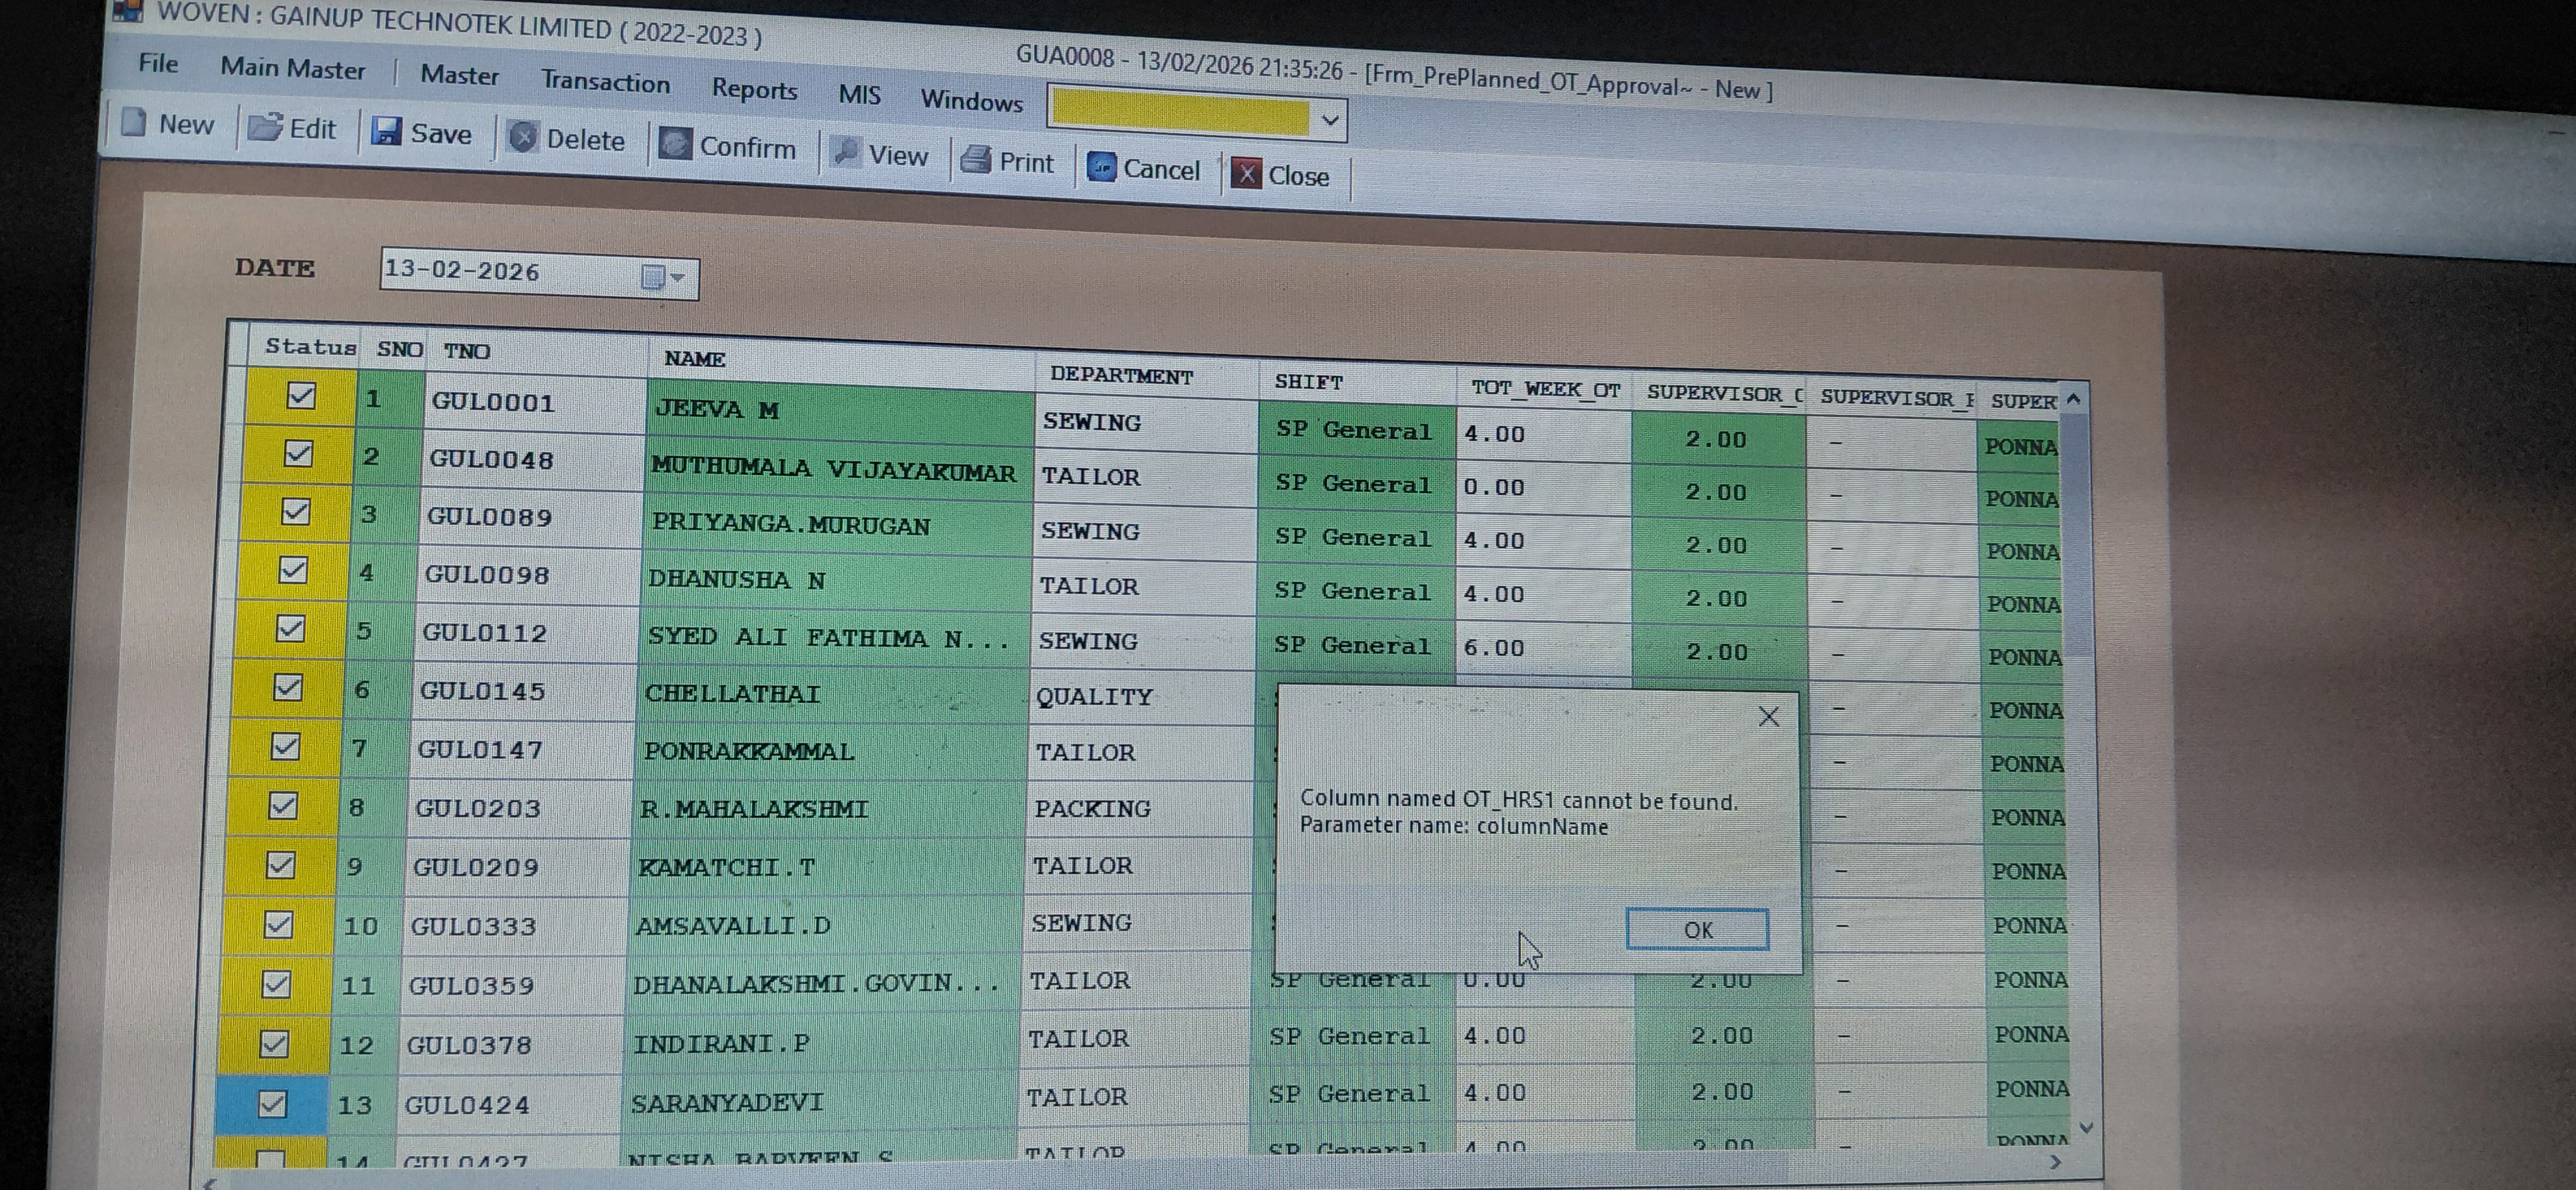Viewport: 2576px width, 1190px height.
Task: Click the New document toolbar icon
Action: (x=133, y=122)
